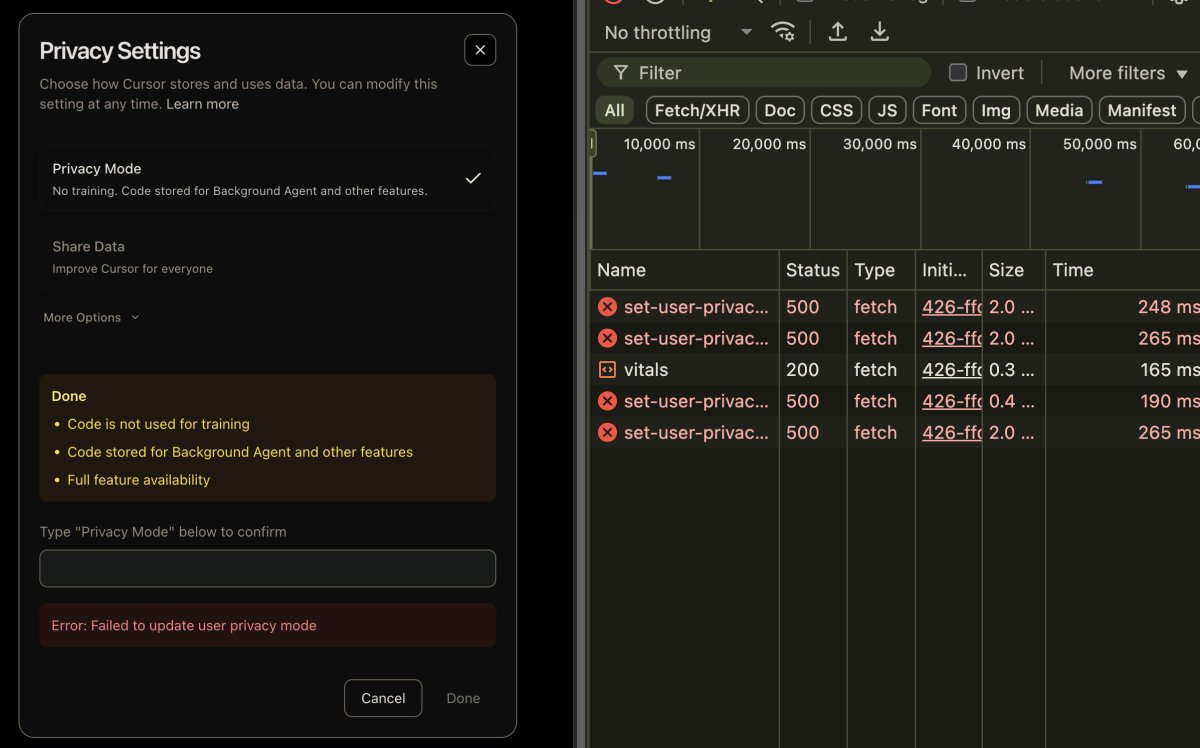Select the set-user-privacy request taking 248 ms
The image size is (1200, 748).
[x=895, y=307]
